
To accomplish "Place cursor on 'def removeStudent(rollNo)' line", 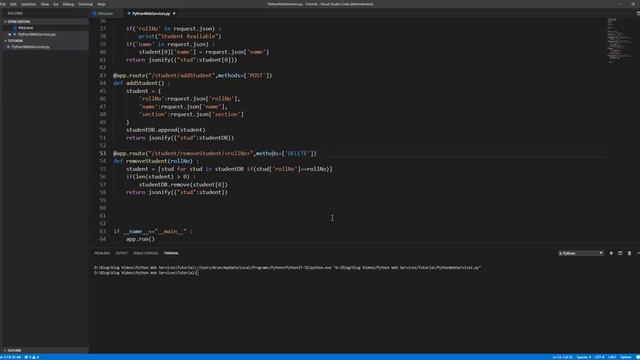I will tap(156, 161).
